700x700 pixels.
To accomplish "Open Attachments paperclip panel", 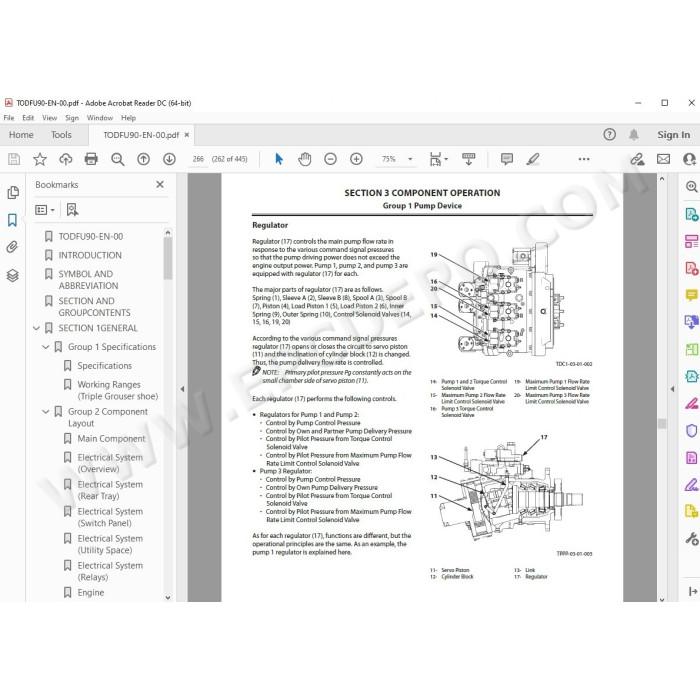I will tap(12, 247).
